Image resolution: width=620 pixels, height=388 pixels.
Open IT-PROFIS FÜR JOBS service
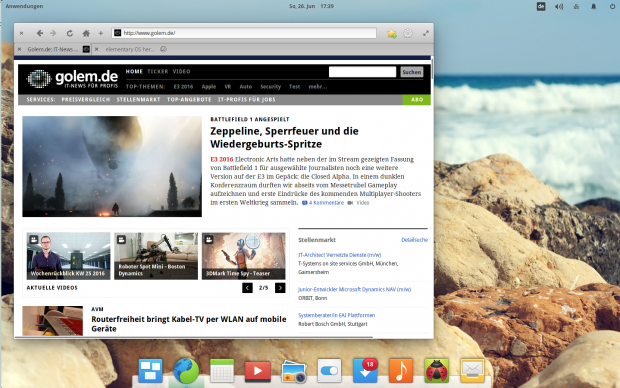[x=247, y=100]
